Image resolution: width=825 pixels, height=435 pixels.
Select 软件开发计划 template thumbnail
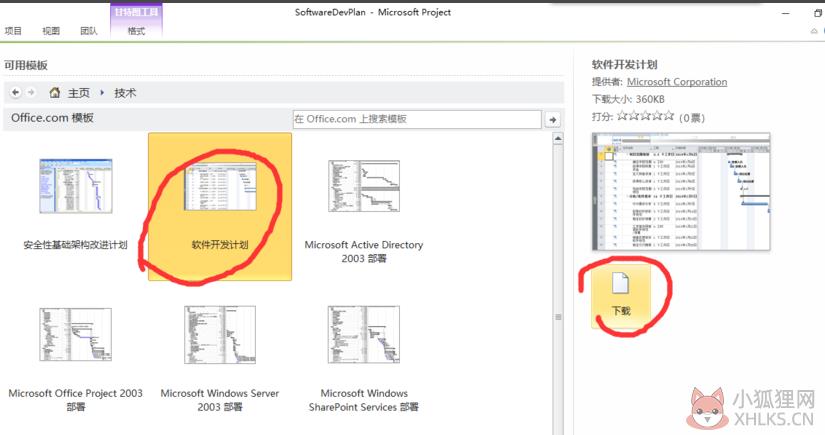coord(220,186)
